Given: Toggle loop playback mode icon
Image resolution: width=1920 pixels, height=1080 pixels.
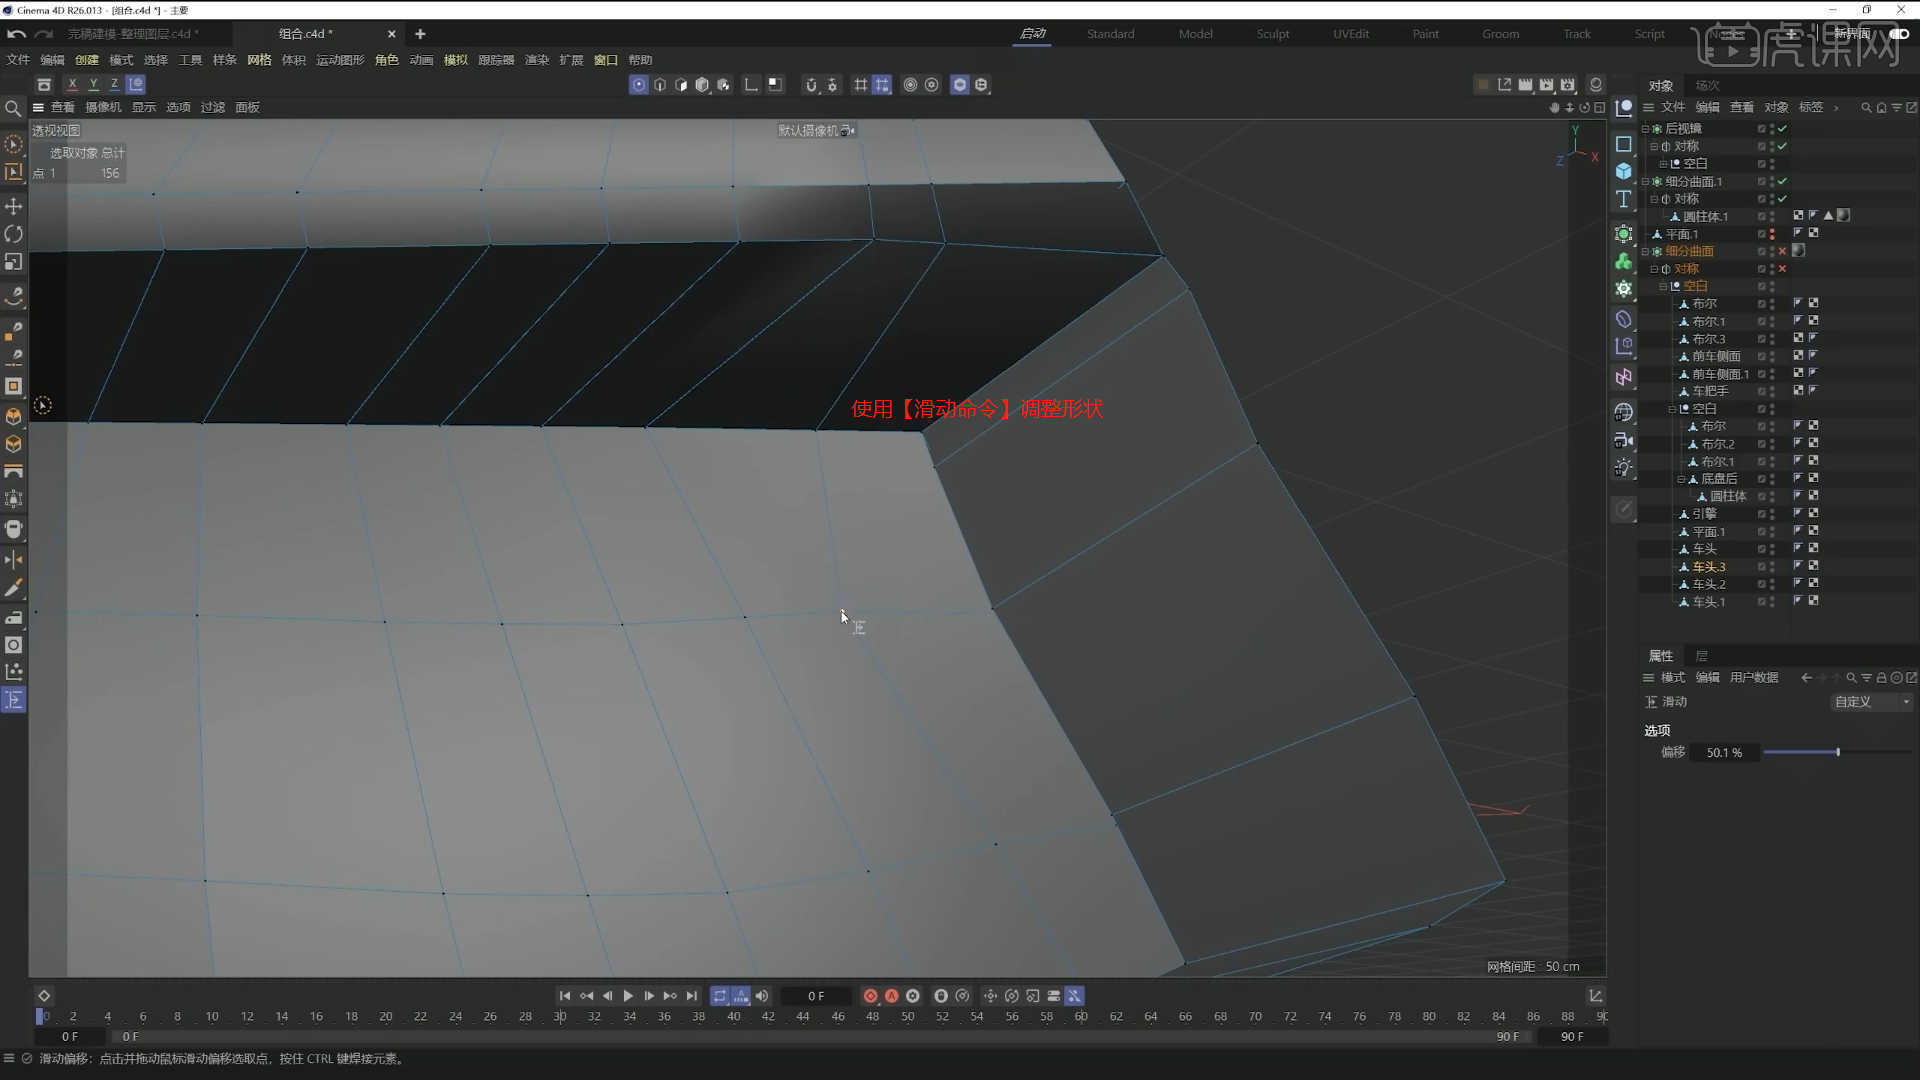Looking at the screenshot, I should pyautogui.click(x=720, y=996).
